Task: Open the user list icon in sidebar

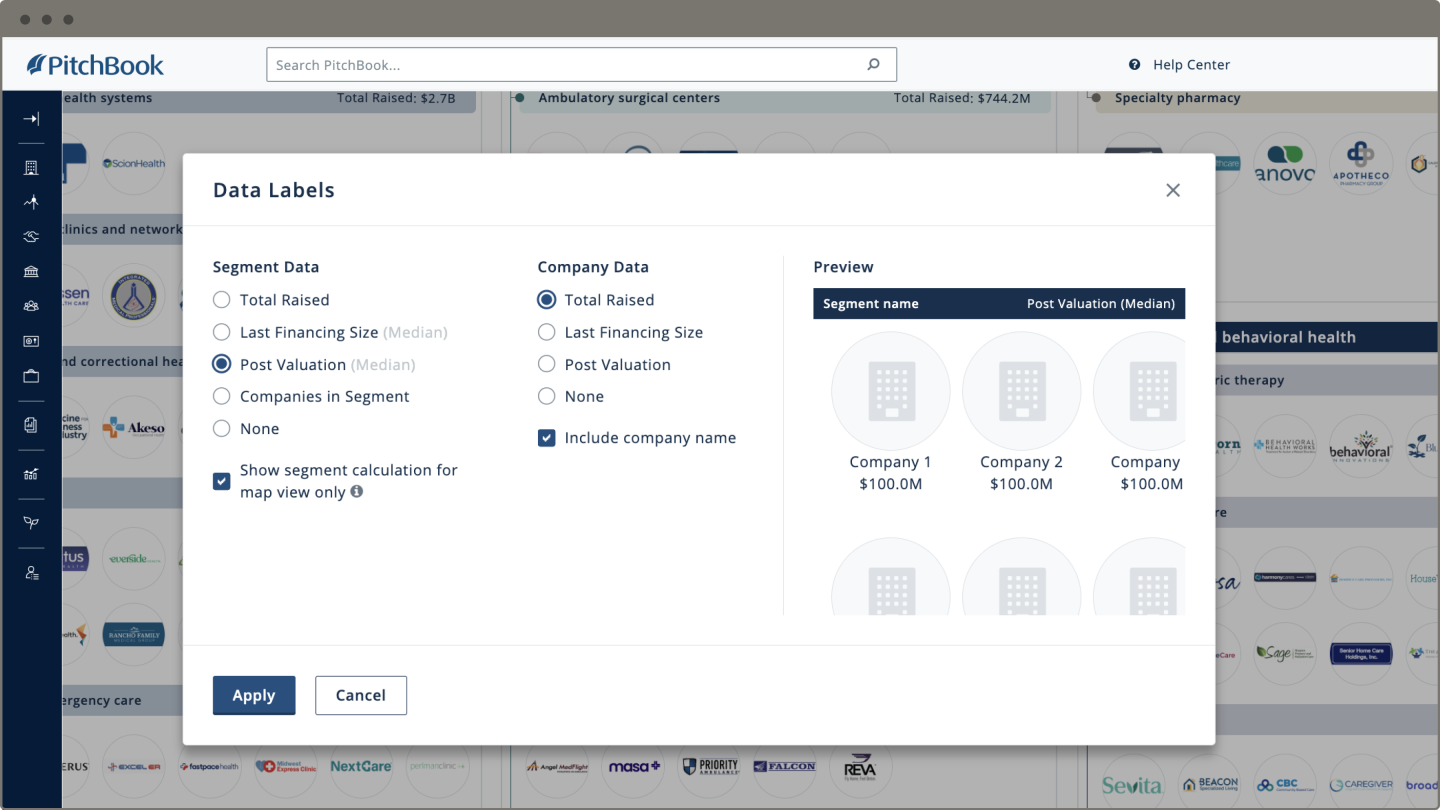Action: [x=31, y=573]
